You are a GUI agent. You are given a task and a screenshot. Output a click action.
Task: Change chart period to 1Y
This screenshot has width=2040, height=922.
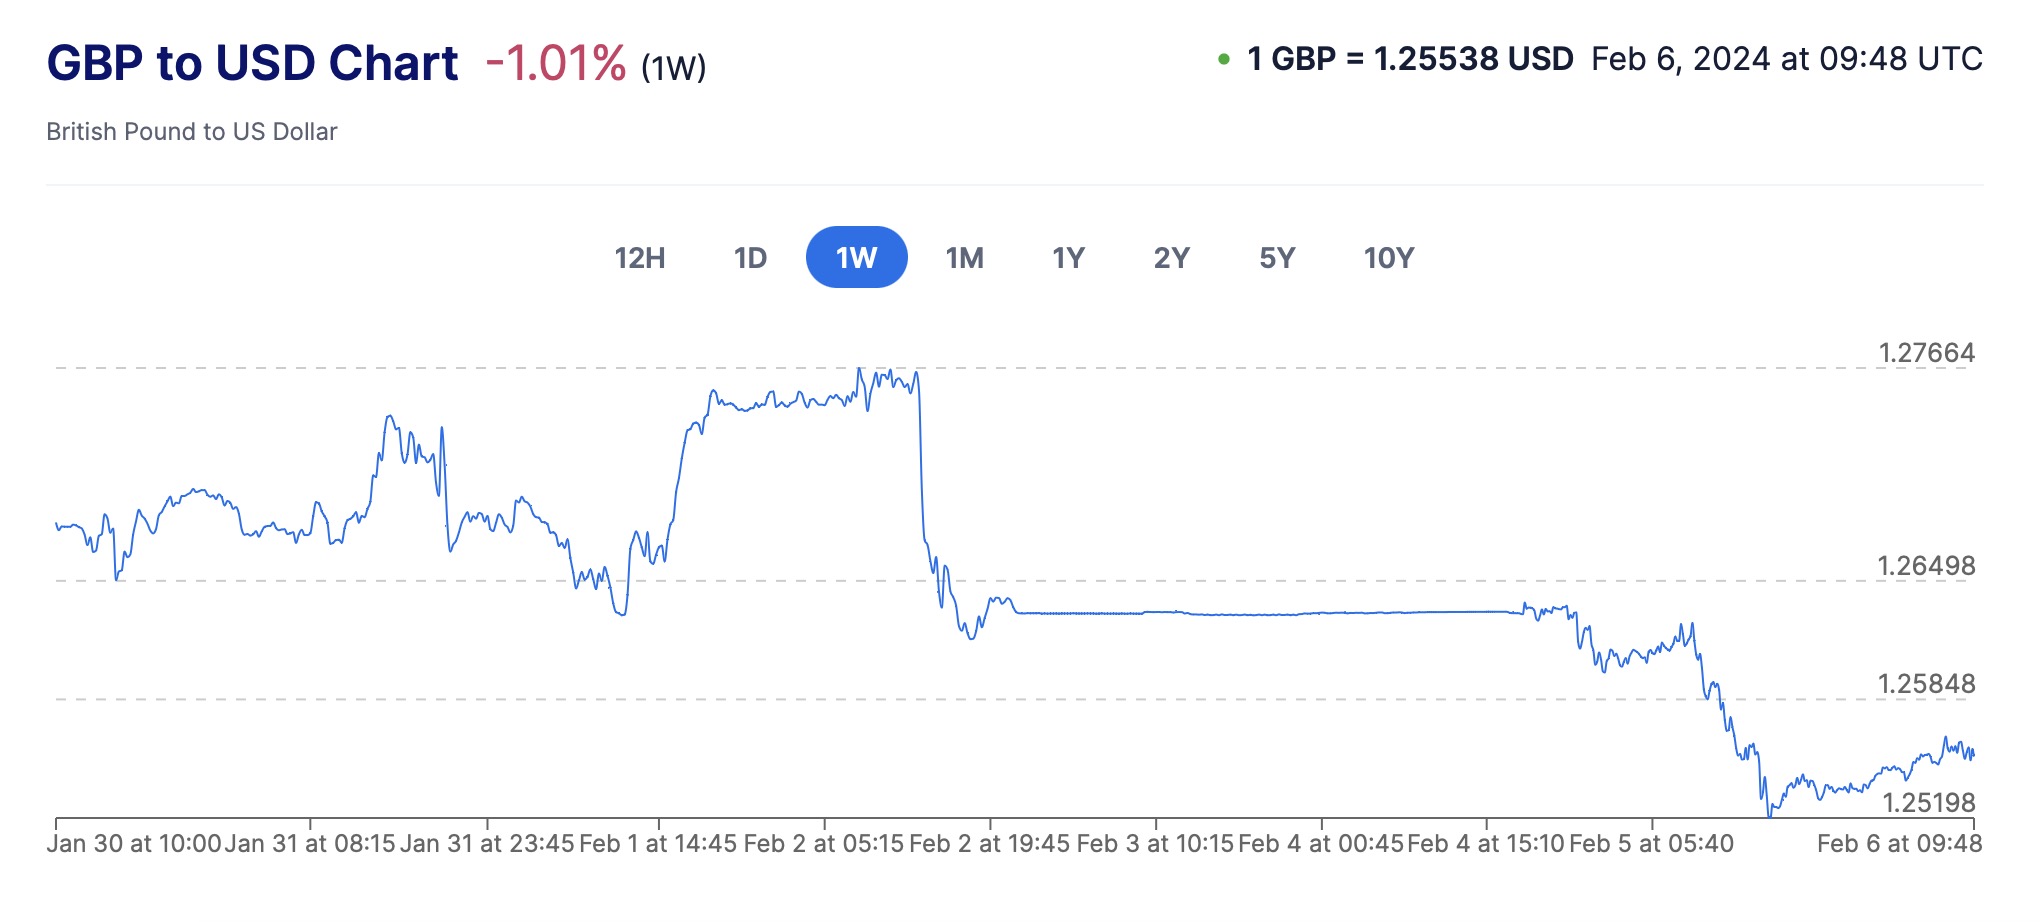click(x=1068, y=258)
